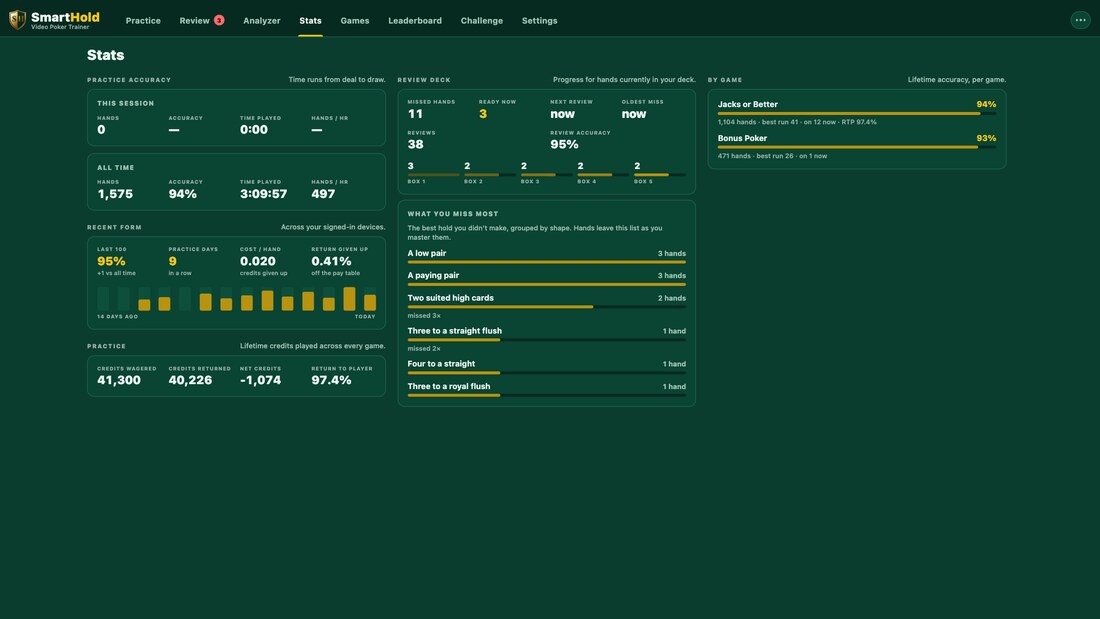Click the Two suited high cards row
1100x619 pixels.
point(546,307)
